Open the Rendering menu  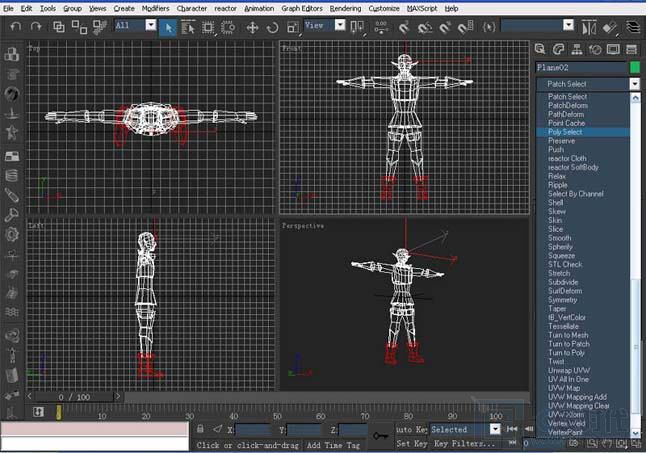click(x=345, y=8)
